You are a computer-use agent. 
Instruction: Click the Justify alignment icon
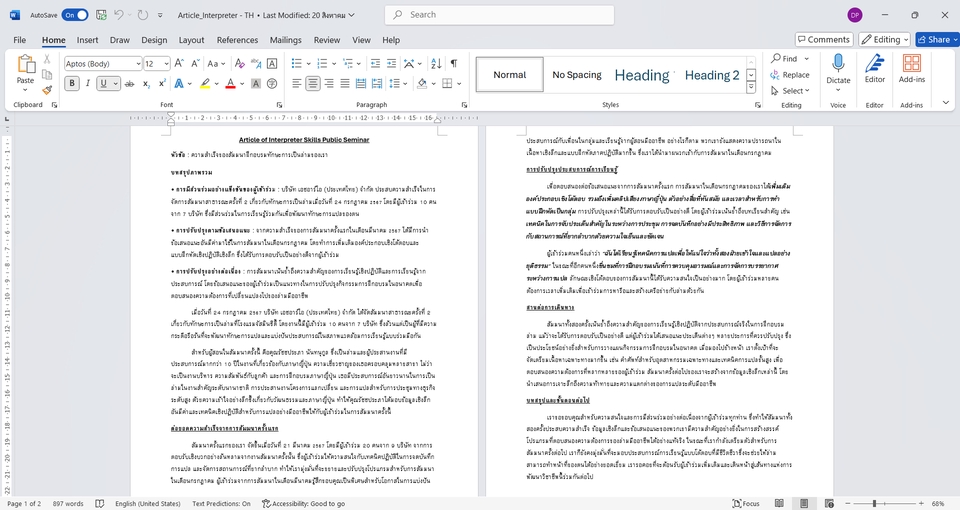tap(345, 84)
